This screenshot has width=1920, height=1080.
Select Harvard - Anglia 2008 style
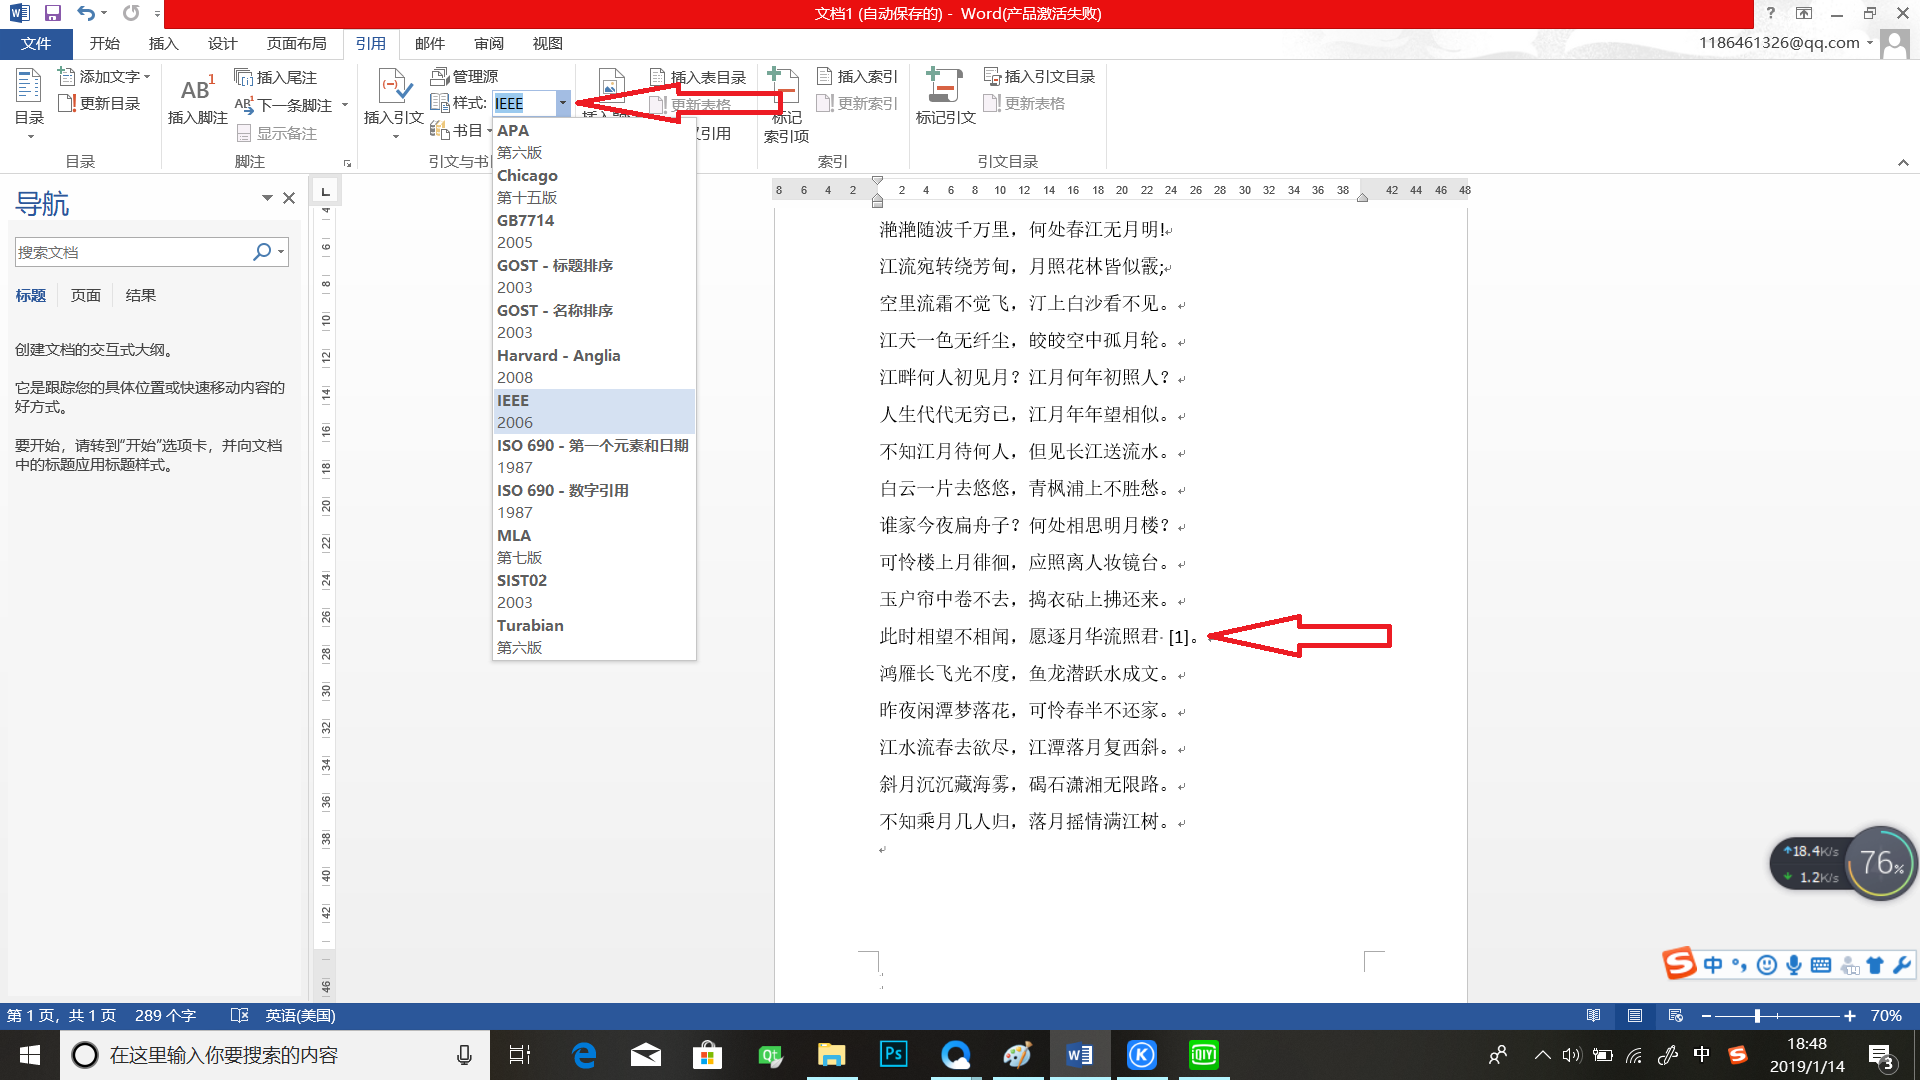tap(594, 366)
